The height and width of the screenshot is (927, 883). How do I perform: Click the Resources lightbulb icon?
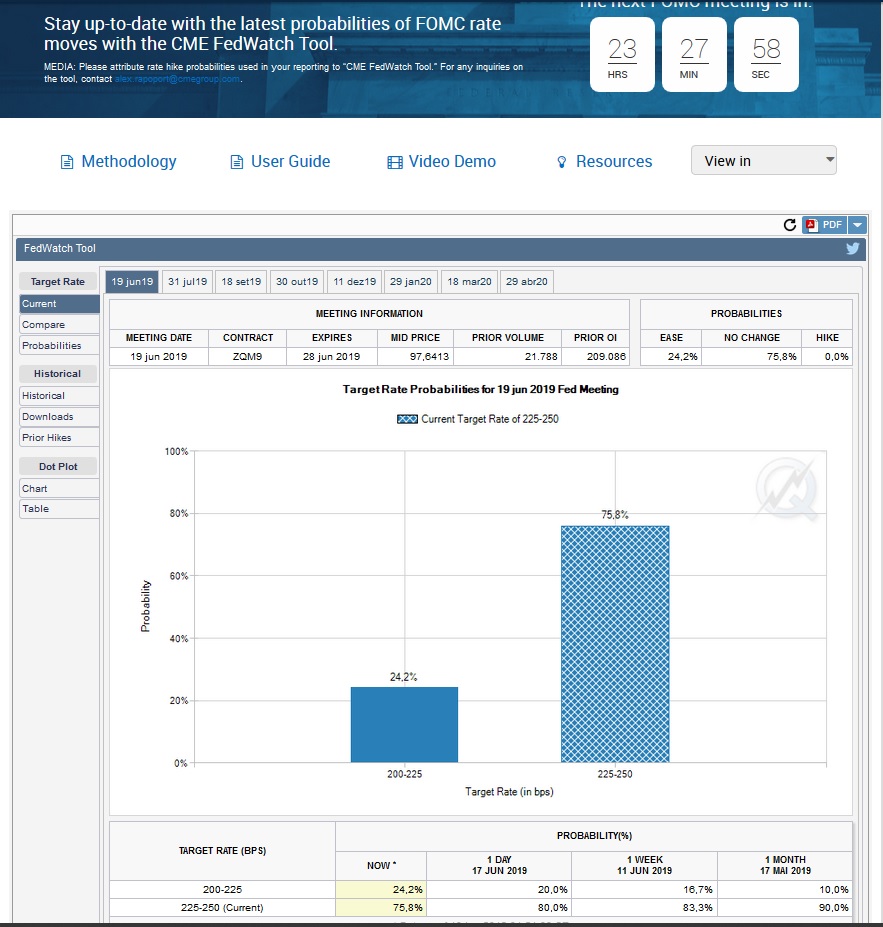[562, 162]
